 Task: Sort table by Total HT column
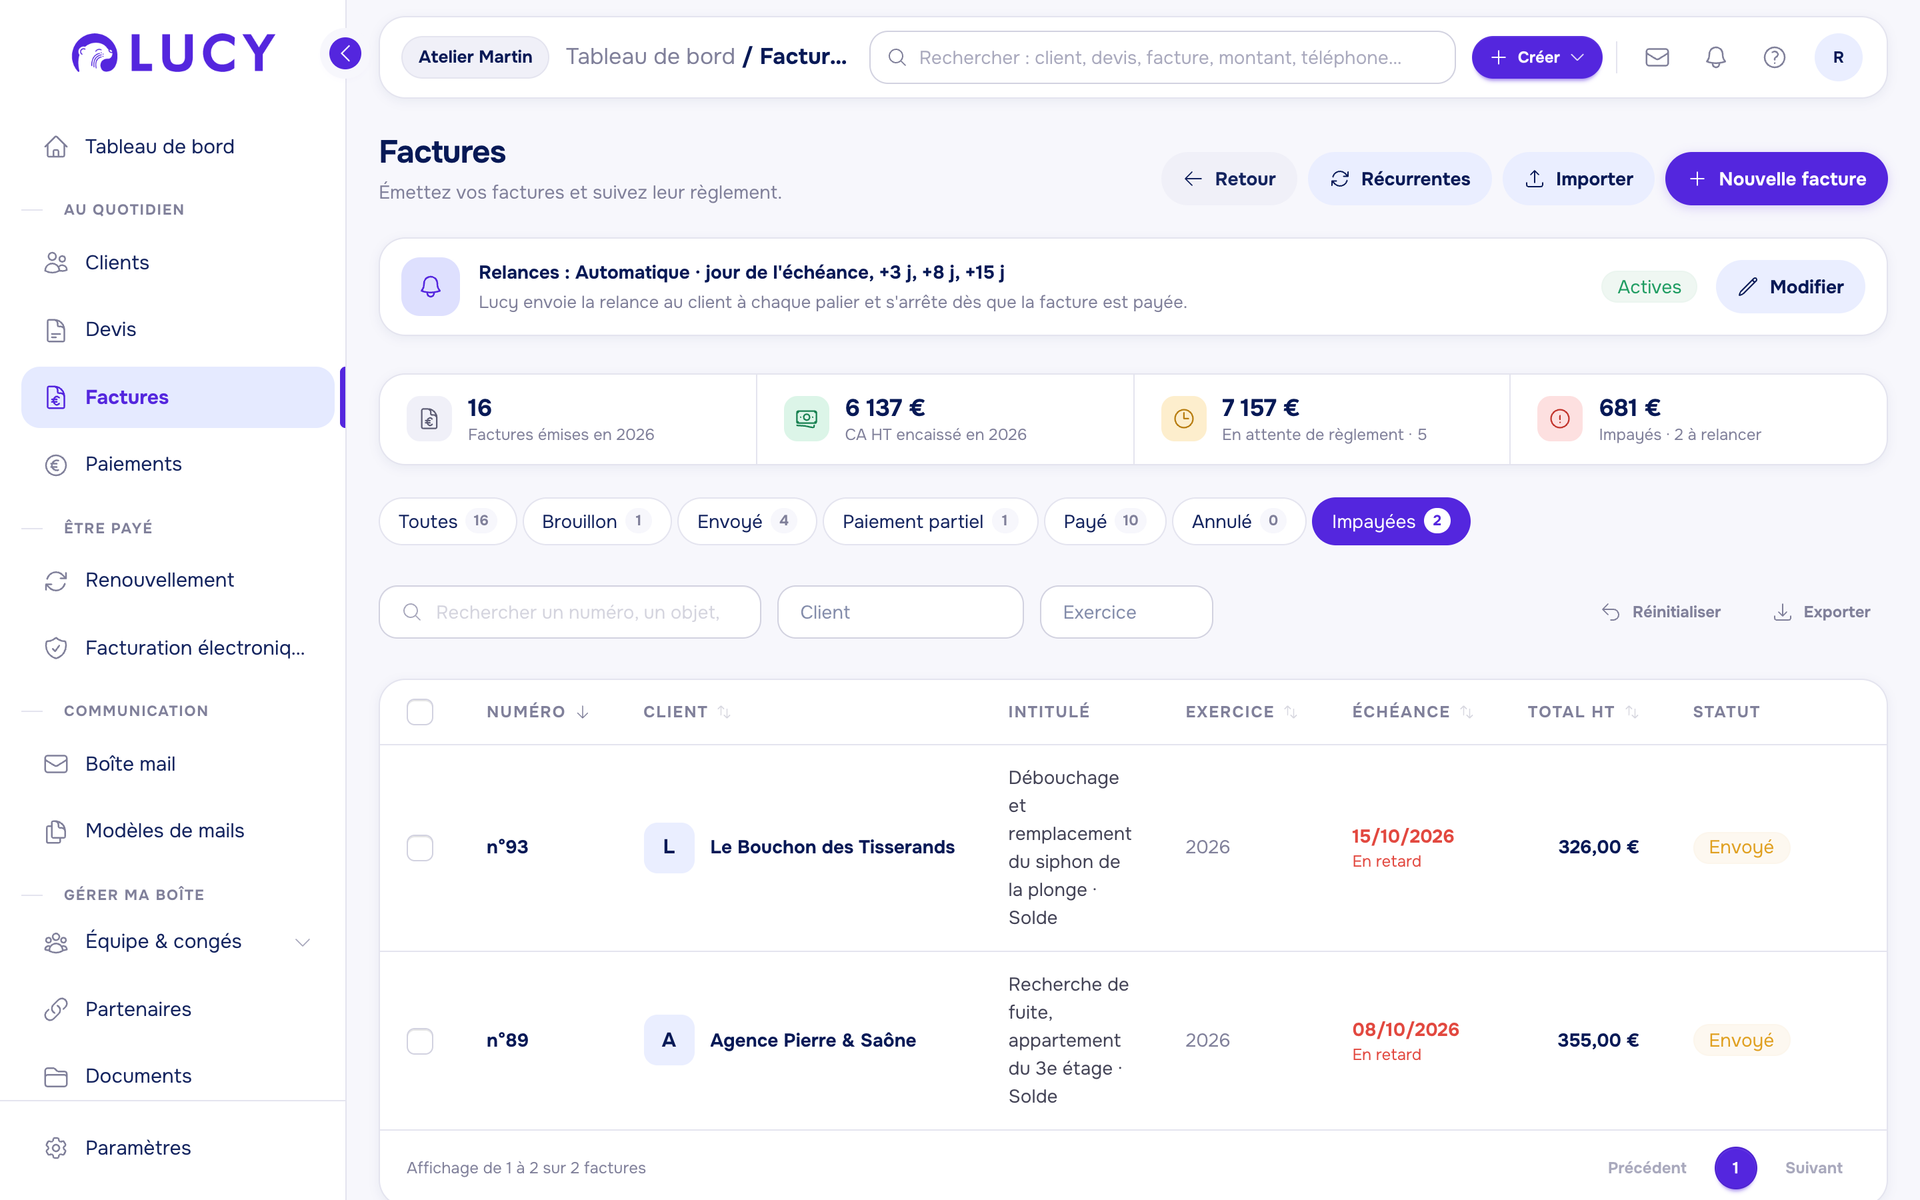click(x=1583, y=712)
